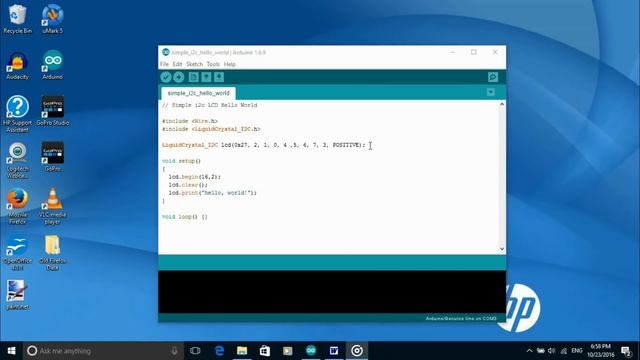
Task: Click the LiquidCrystal_I2C lcd declaration line
Action: point(264,145)
